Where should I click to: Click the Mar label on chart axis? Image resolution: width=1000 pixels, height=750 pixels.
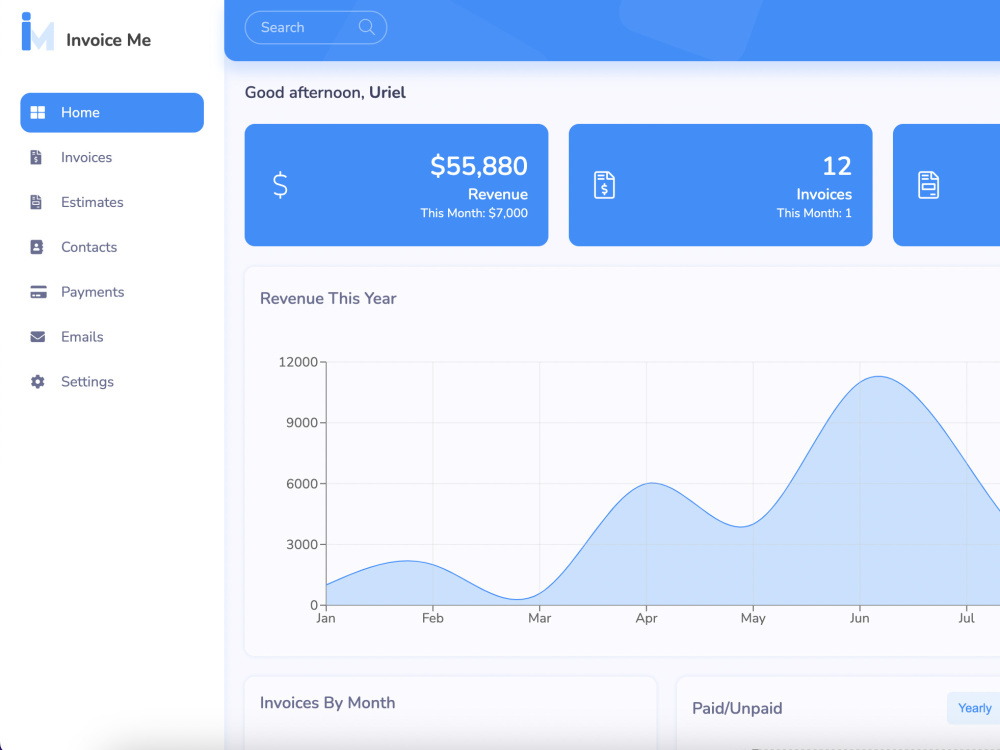[x=540, y=618]
